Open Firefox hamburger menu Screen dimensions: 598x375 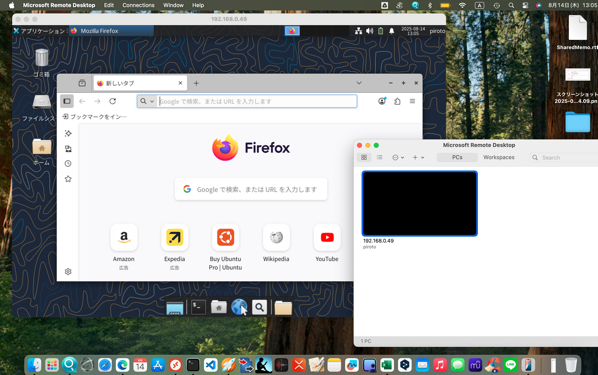tap(412, 101)
